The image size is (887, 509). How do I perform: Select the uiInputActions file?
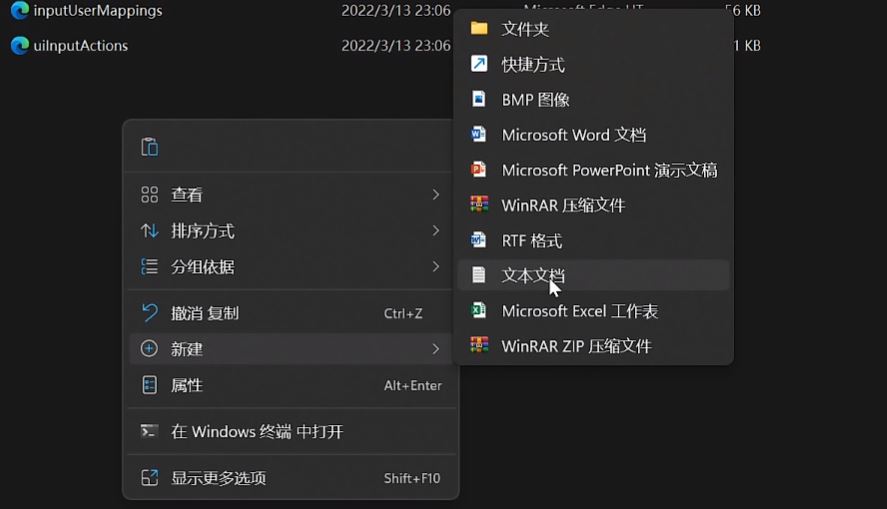coord(80,46)
